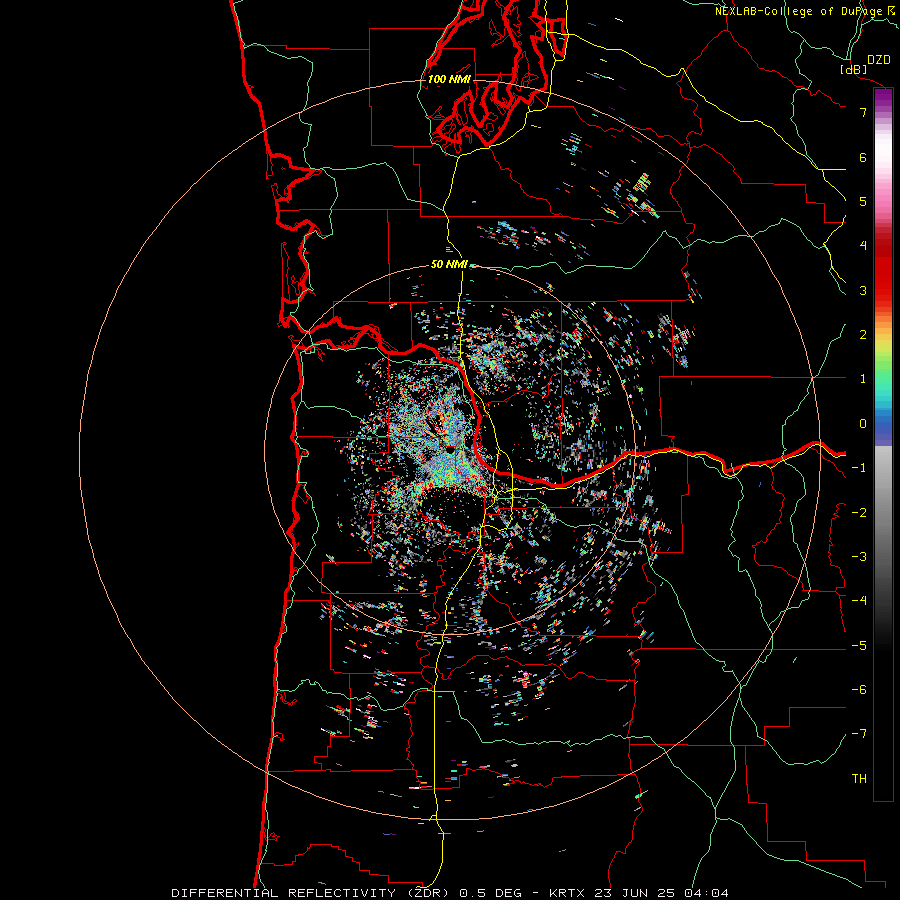
Task: Click the red section of the color bar
Action: (883, 270)
